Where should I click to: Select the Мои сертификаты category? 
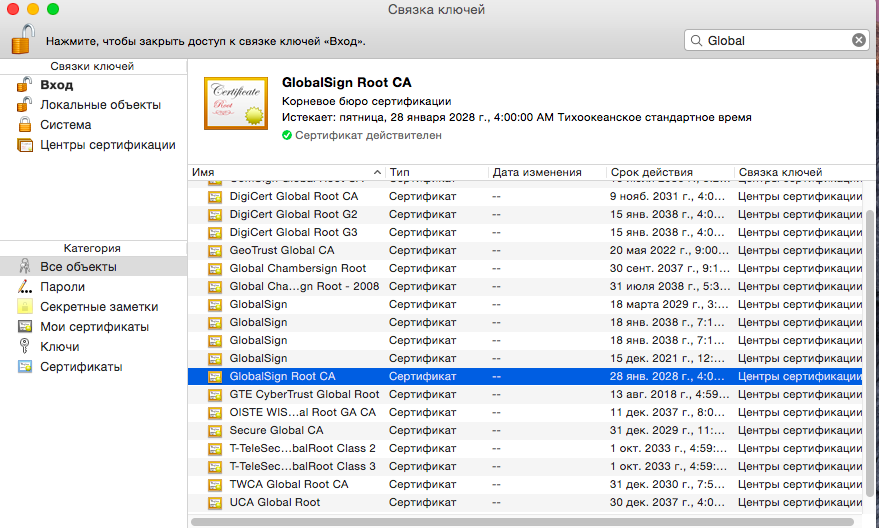tap(94, 327)
